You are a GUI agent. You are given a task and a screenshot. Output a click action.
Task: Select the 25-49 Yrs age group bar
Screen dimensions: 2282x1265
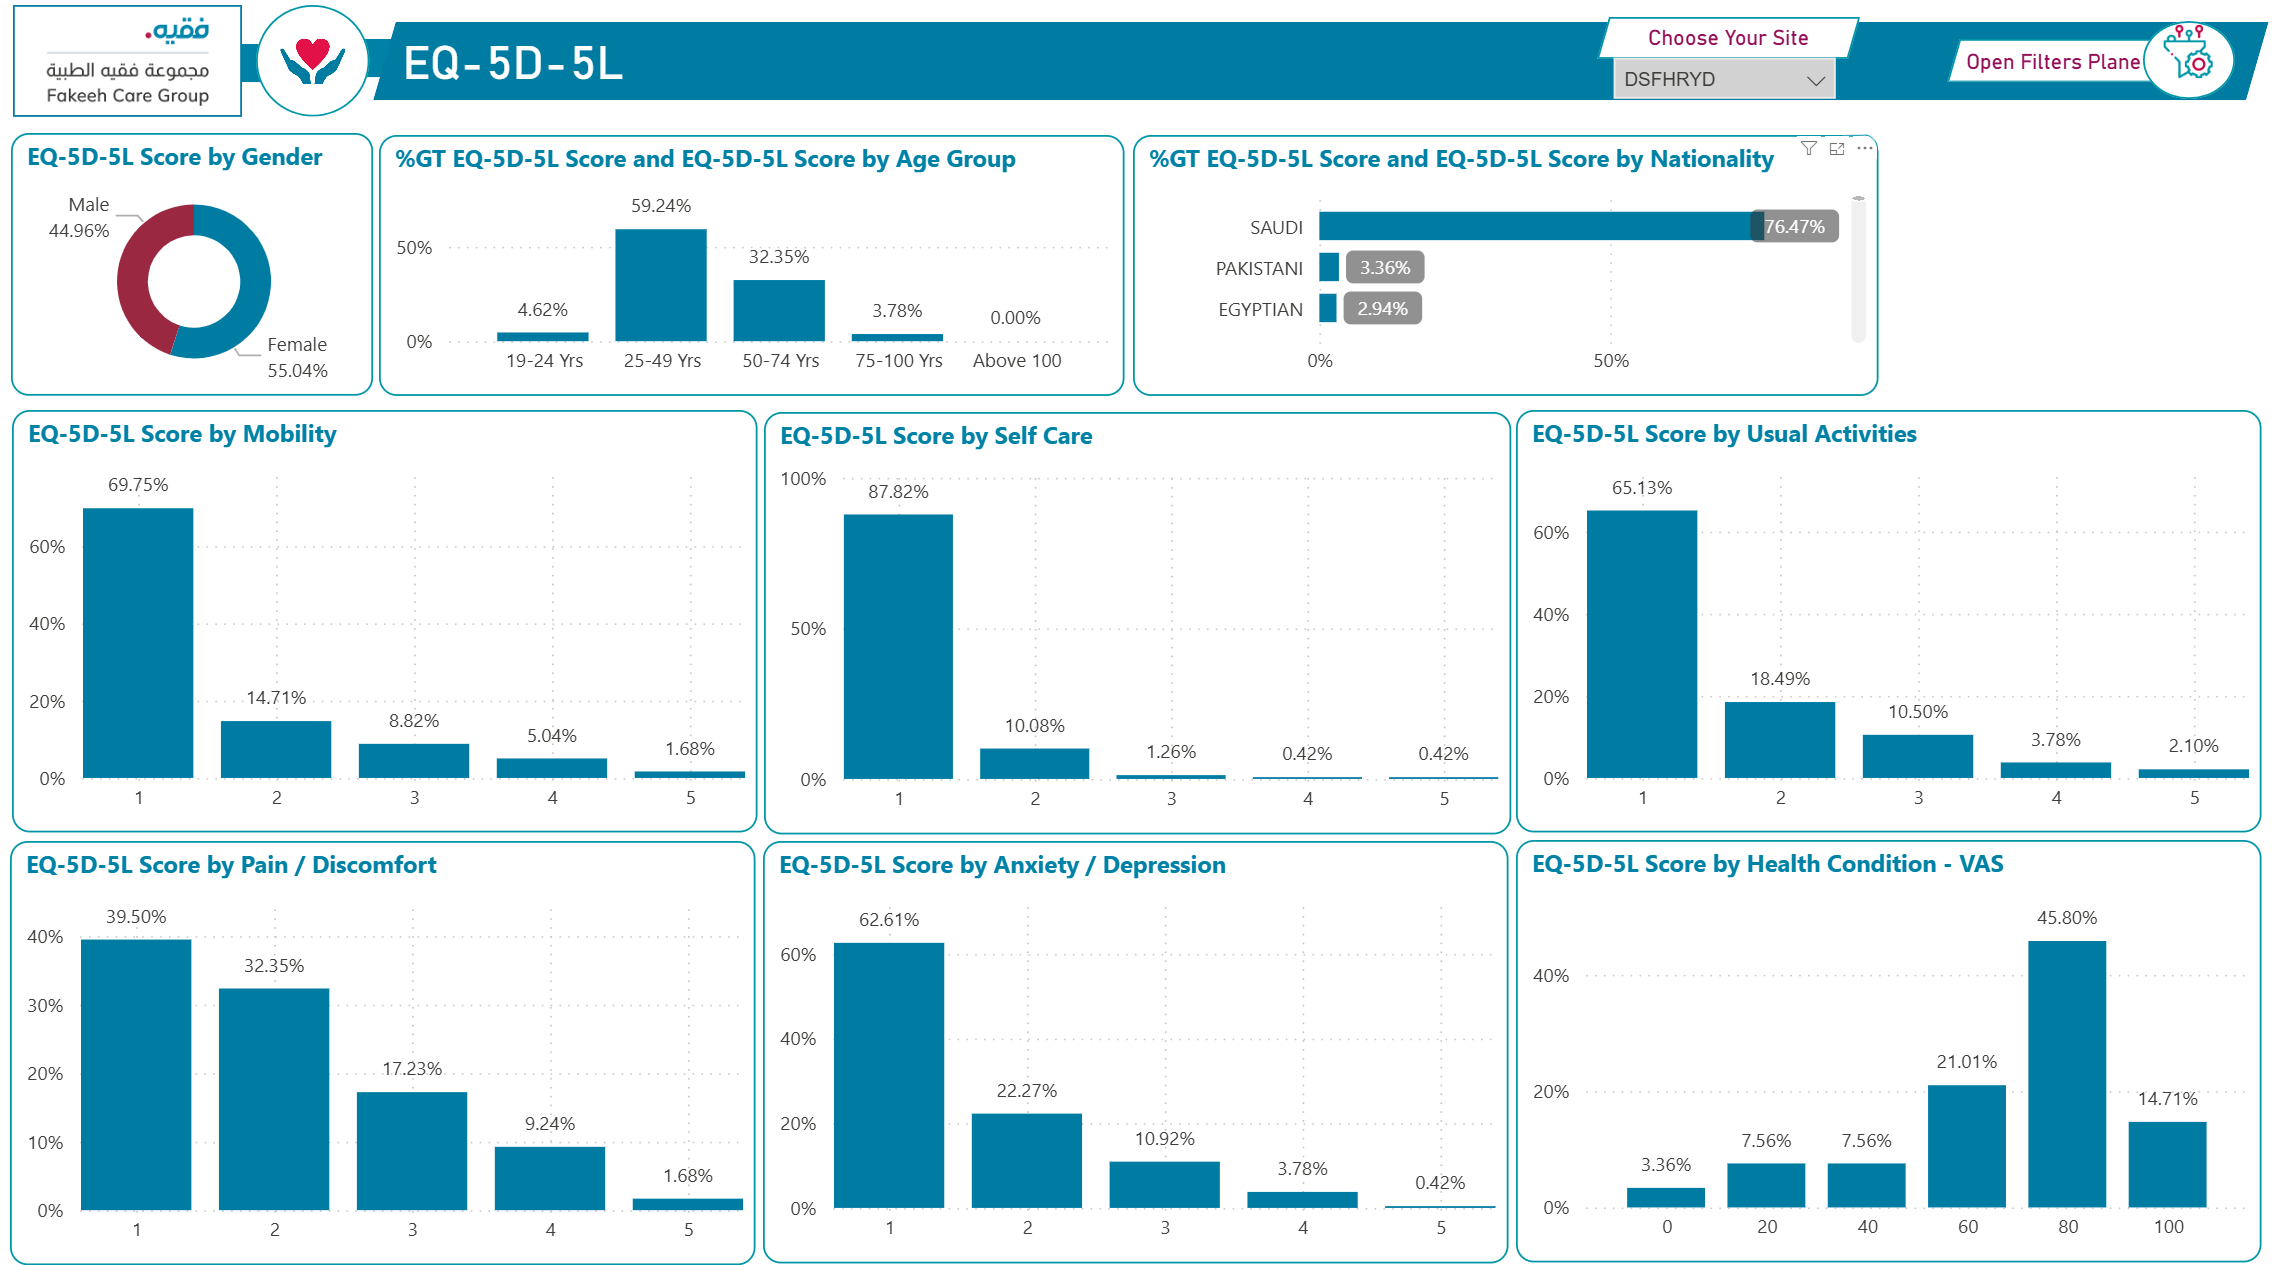(660, 286)
